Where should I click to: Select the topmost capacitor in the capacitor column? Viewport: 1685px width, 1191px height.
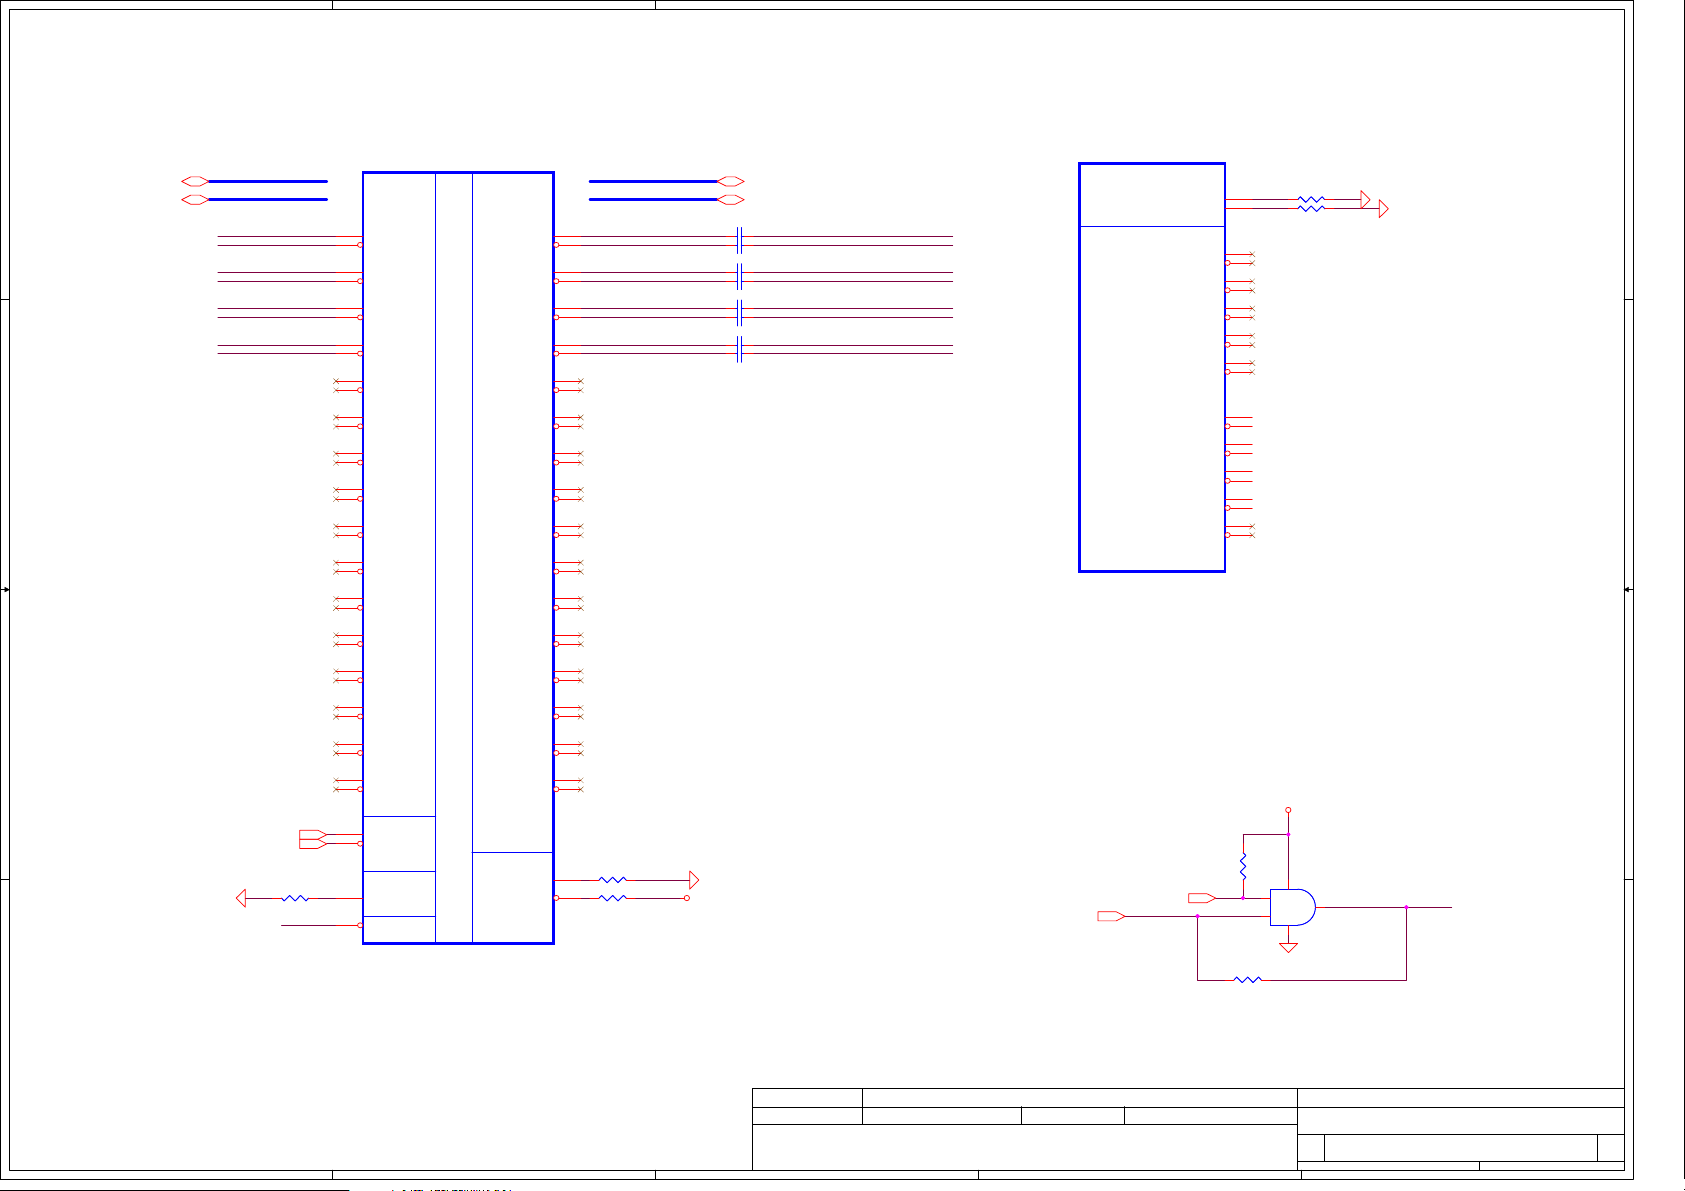click(739, 241)
